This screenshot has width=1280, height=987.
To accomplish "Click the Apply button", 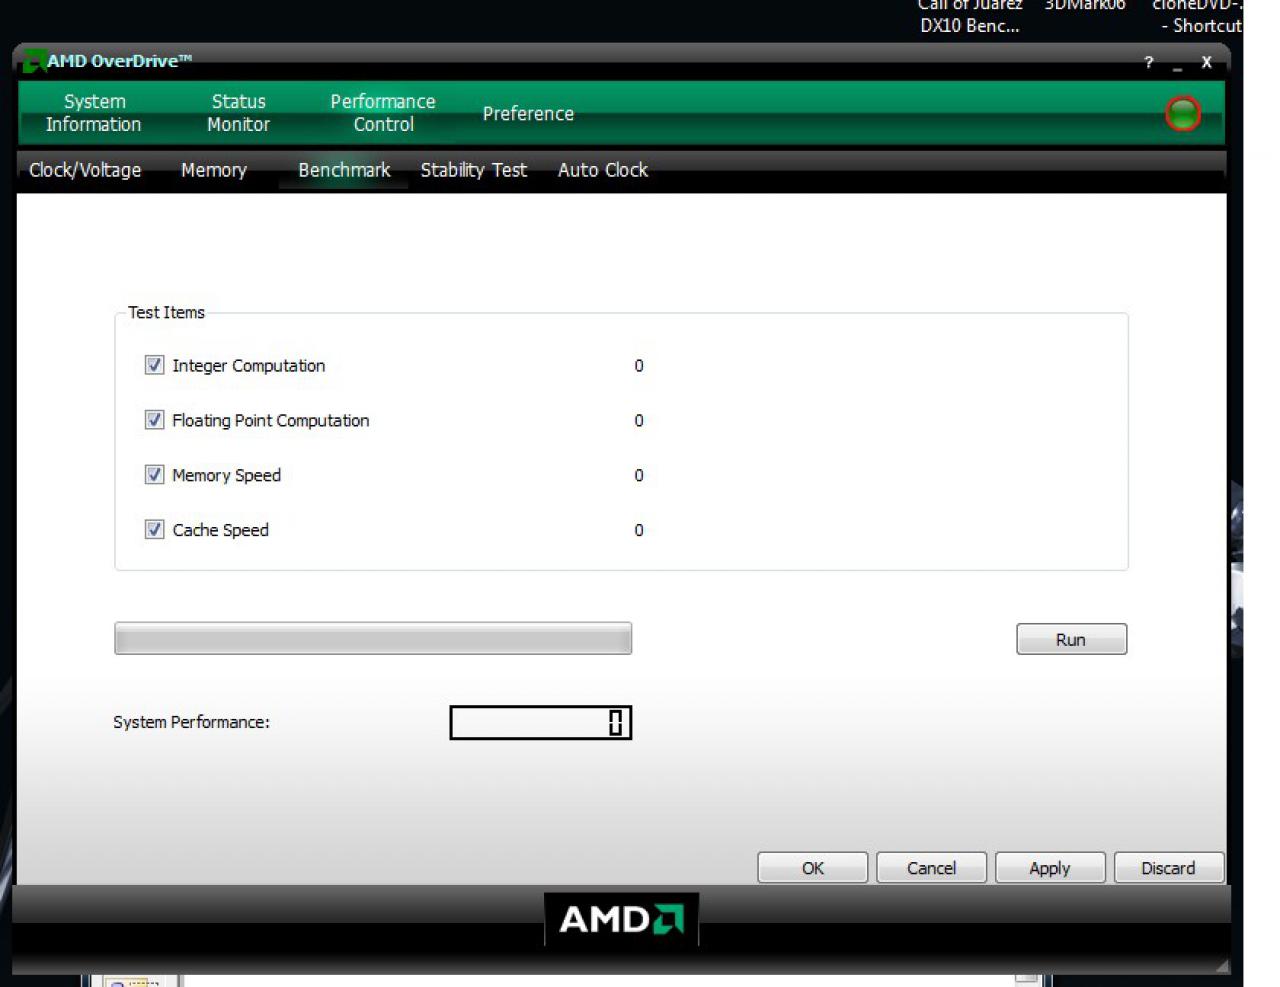I will [x=1050, y=868].
